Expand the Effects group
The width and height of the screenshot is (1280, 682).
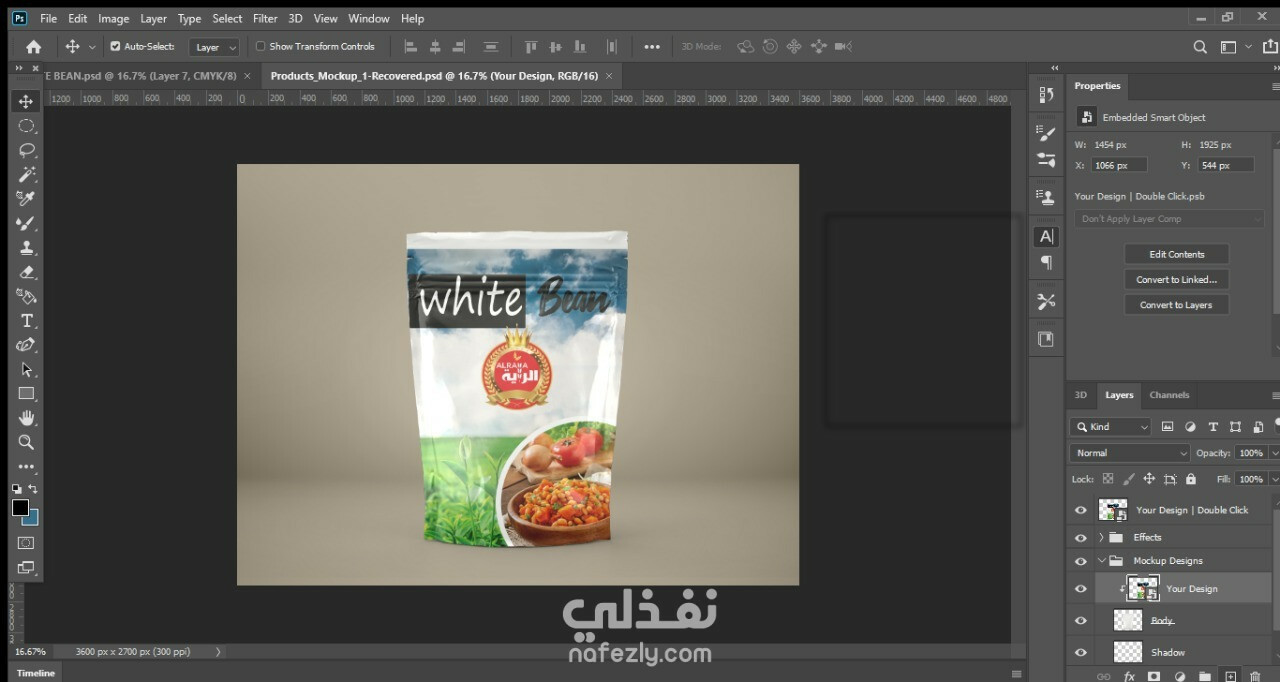tap(1101, 537)
